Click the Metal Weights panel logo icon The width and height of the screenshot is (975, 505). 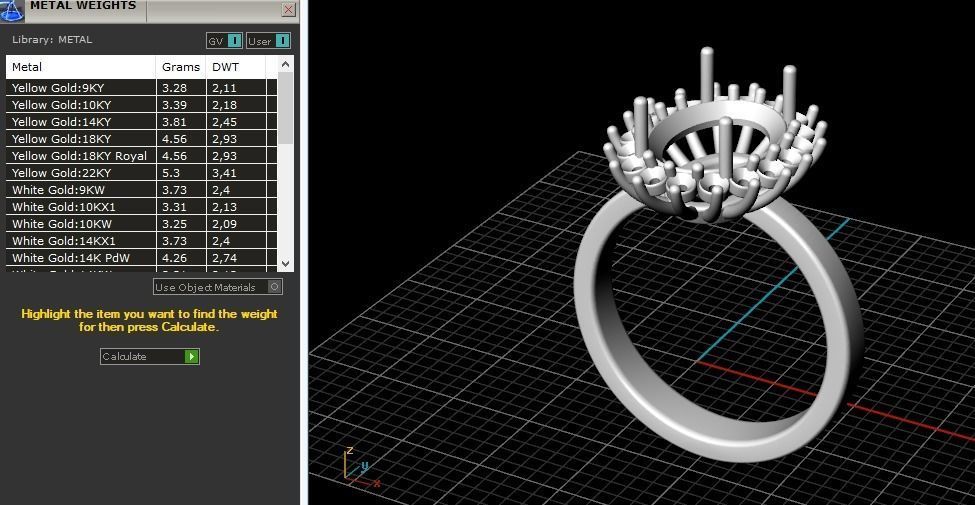(12, 9)
